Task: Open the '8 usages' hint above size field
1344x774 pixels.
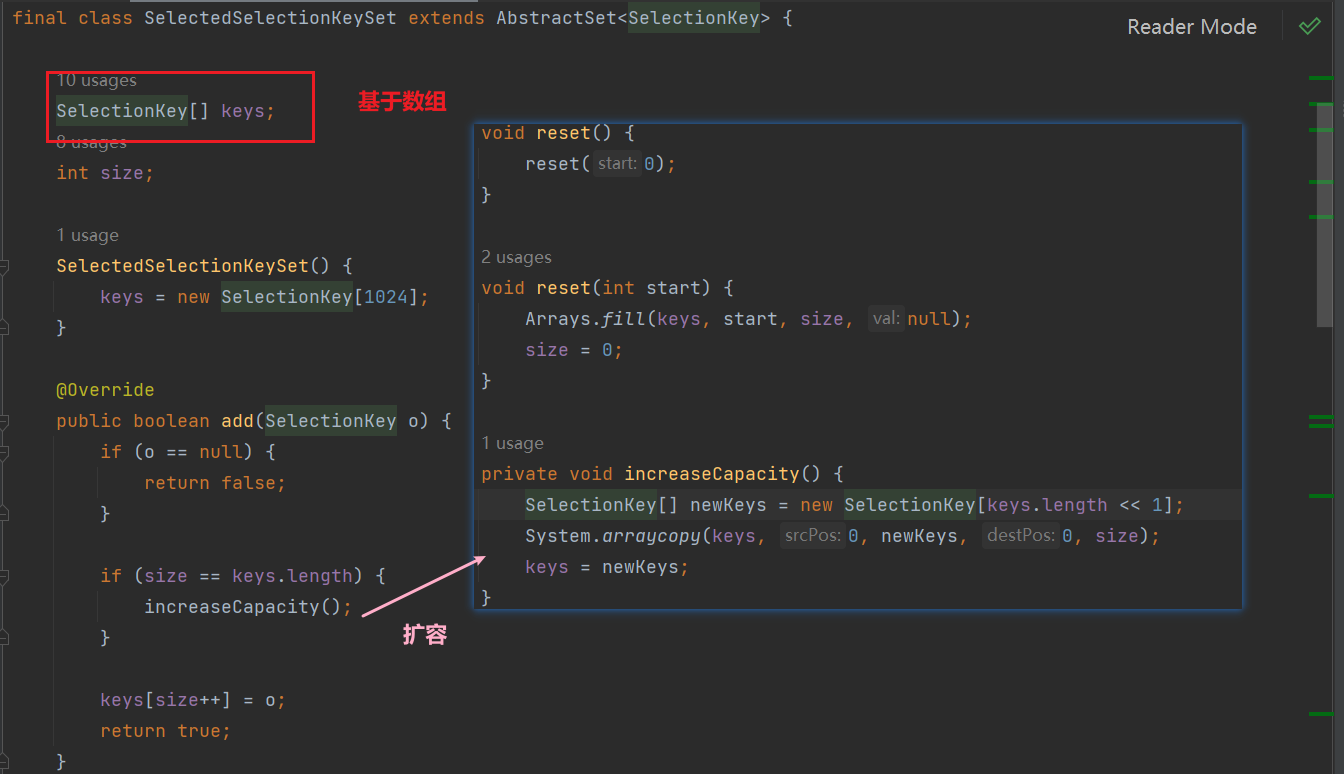Action: (91, 142)
